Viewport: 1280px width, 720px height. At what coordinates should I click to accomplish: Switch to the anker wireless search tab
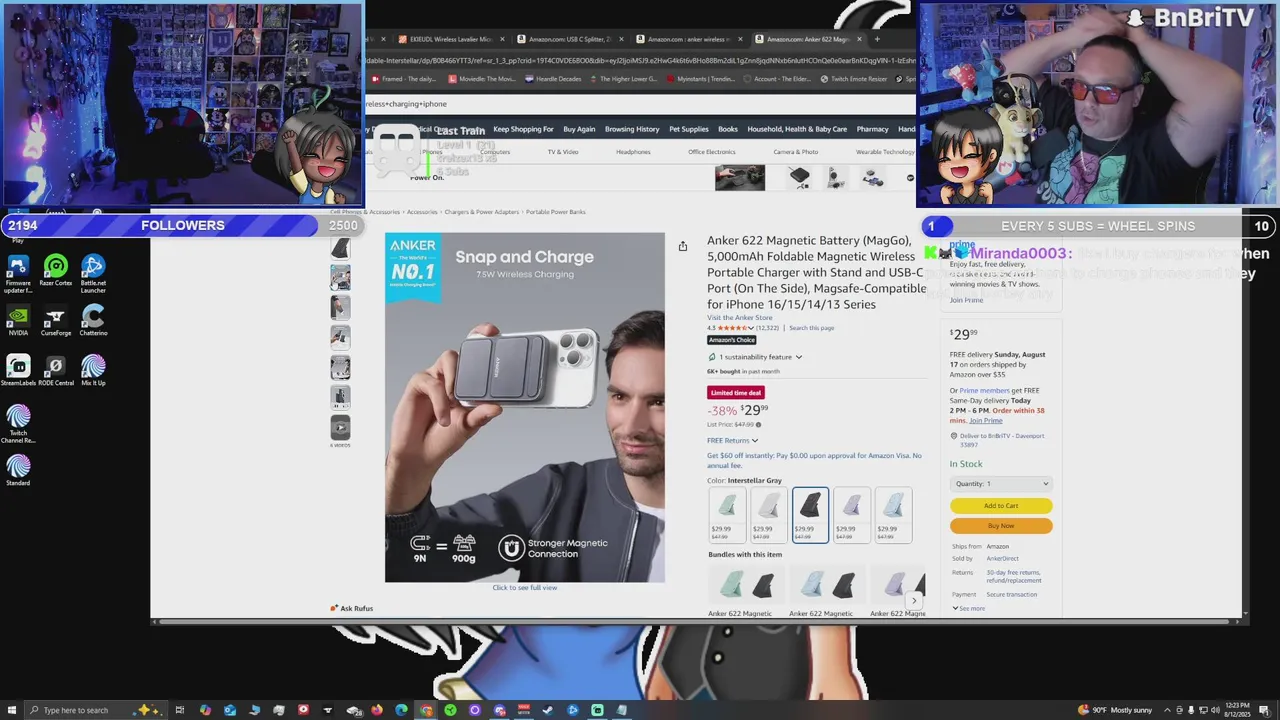click(x=688, y=39)
